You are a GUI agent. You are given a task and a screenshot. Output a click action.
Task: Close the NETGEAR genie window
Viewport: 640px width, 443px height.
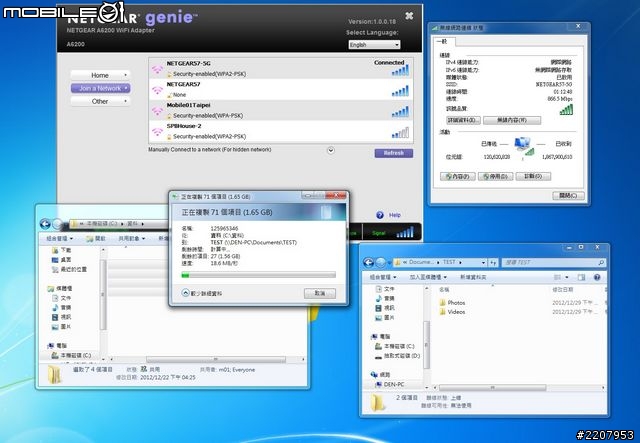pyautogui.click(x=409, y=16)
